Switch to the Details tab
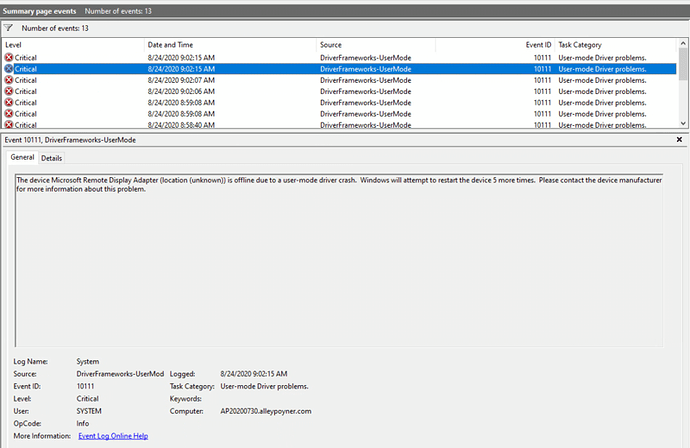The image size is (690, 448). coord(51,158)
